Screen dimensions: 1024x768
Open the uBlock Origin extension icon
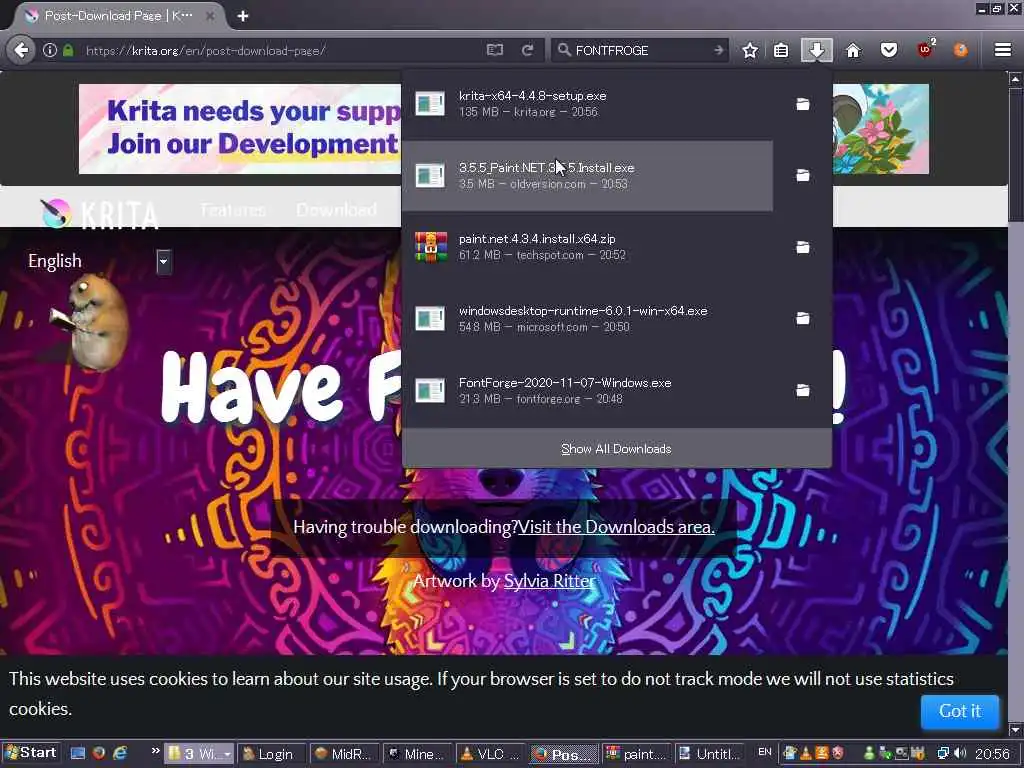coord(925,50)
